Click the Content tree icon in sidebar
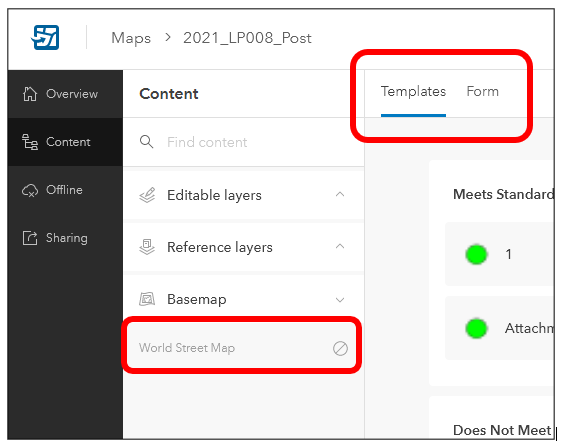This screenshot has width=564, height=445. click(x=30, y=142)
